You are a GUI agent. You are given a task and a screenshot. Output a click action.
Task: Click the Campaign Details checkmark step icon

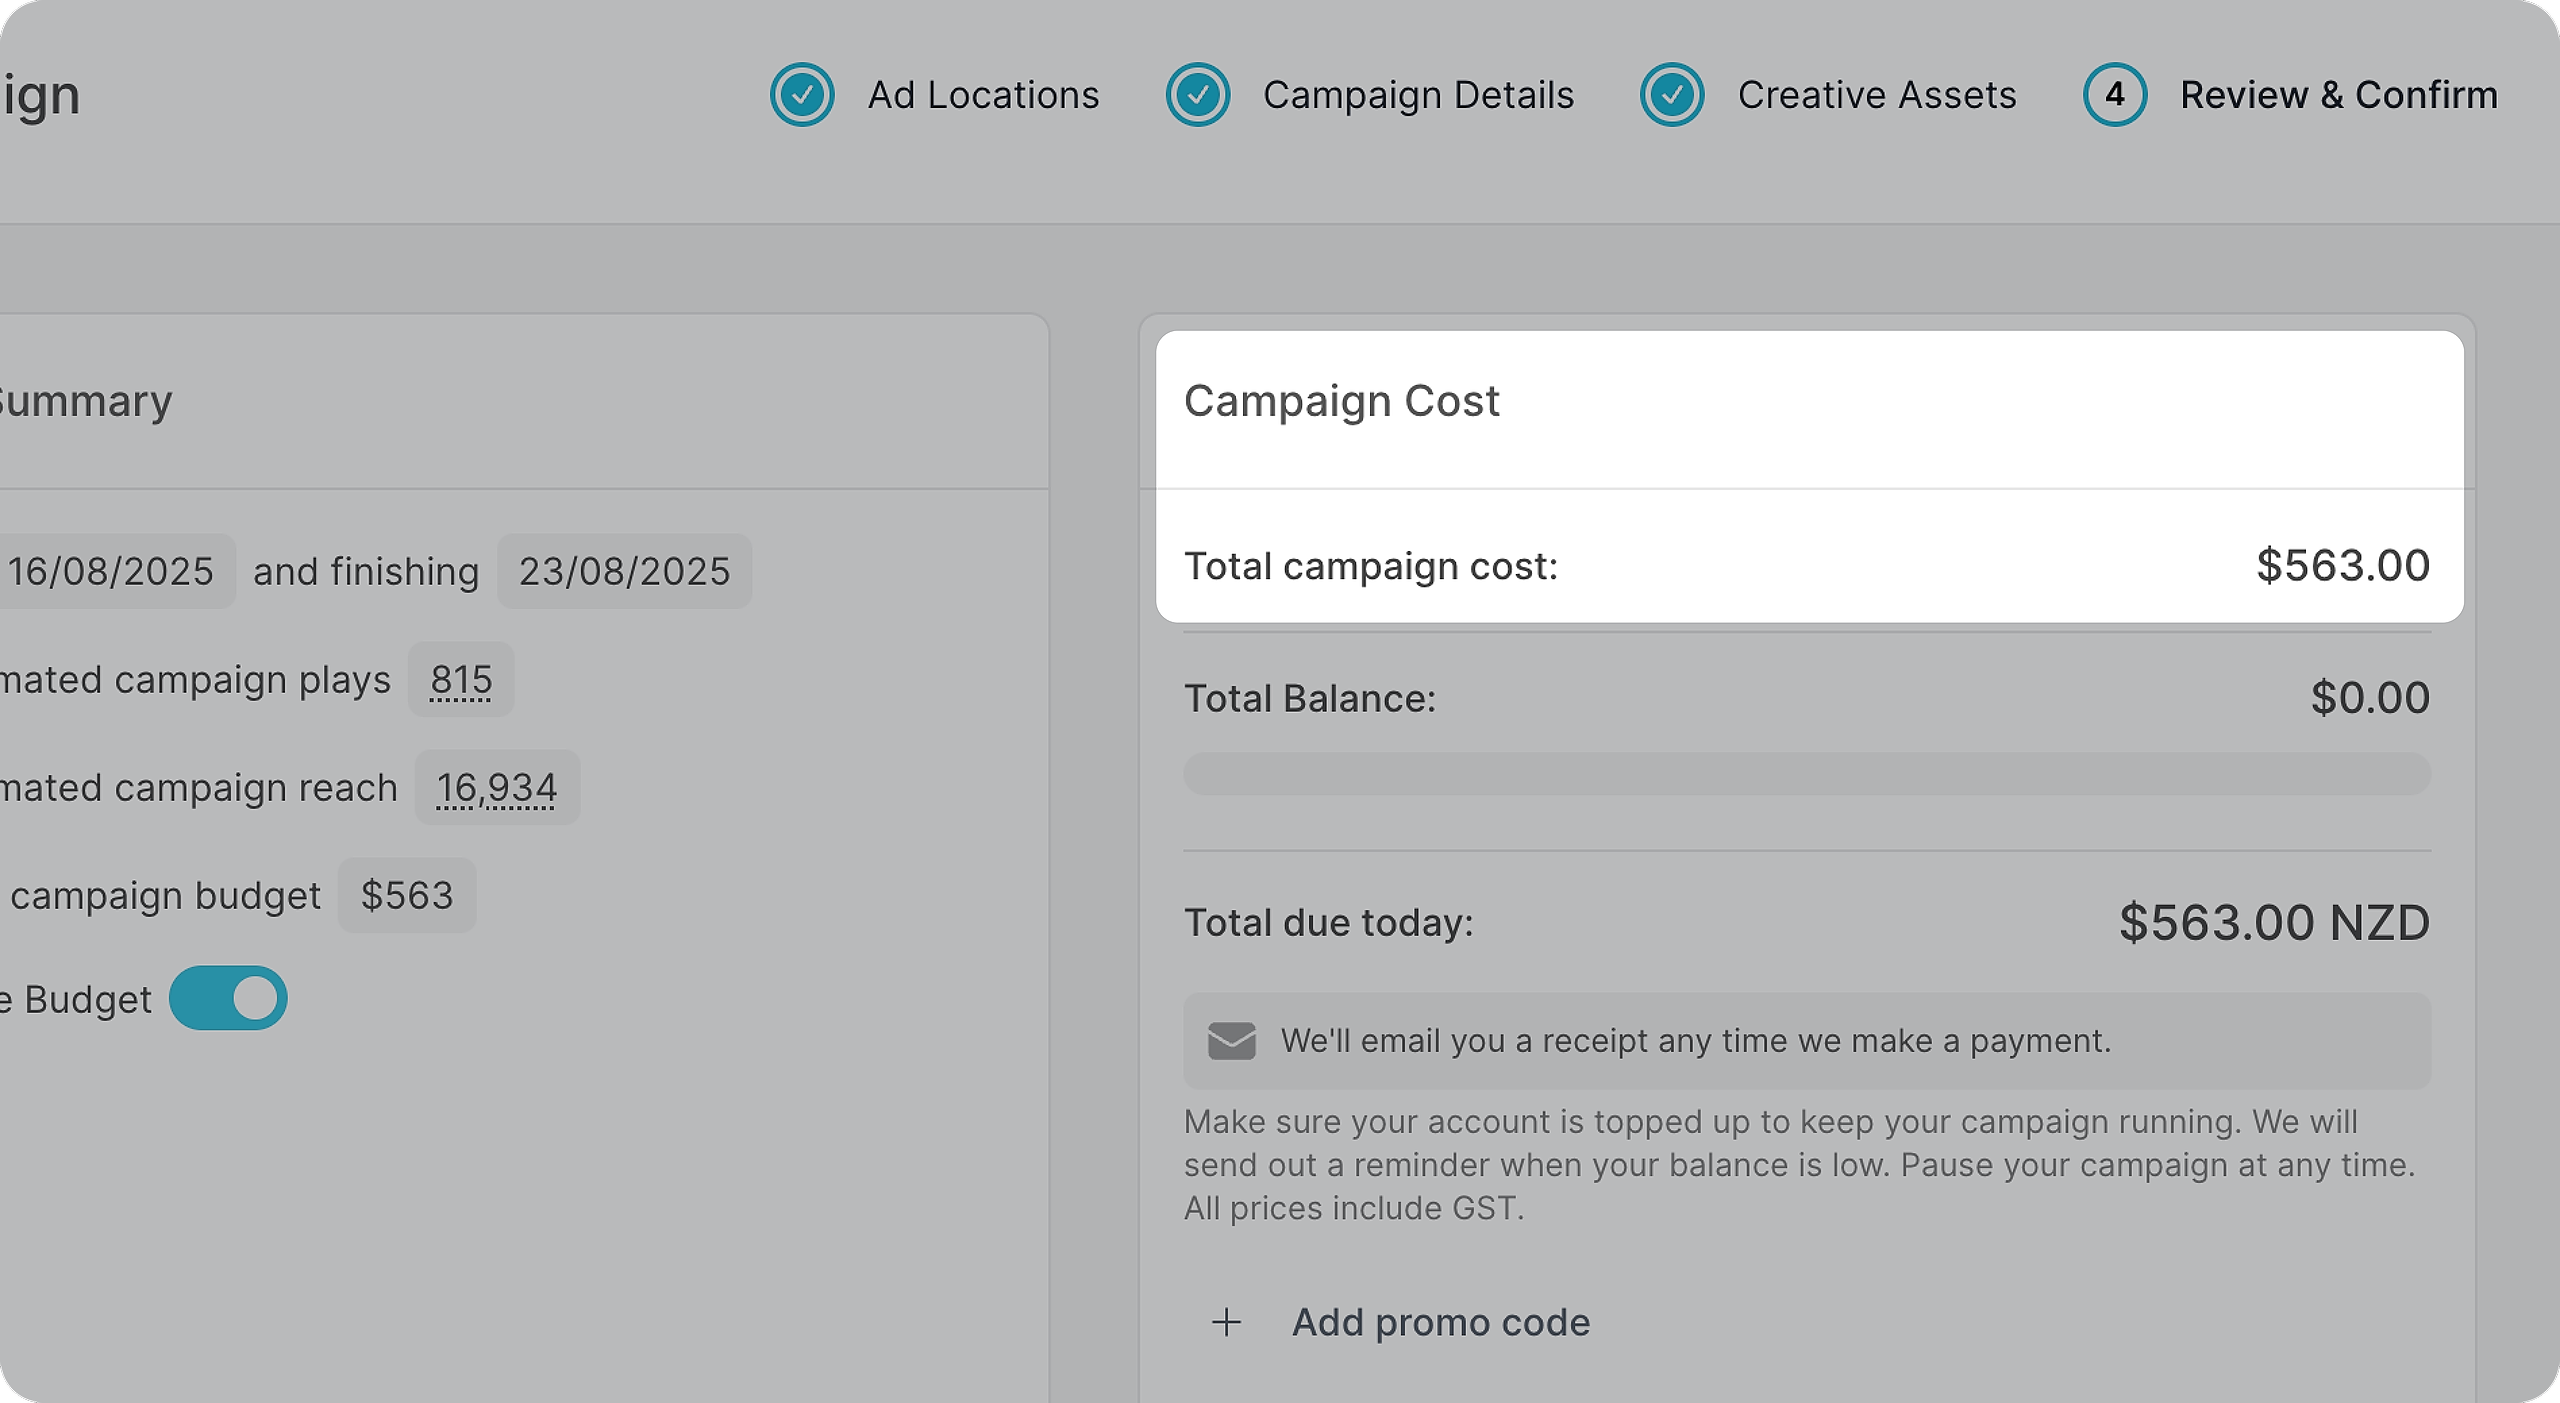(1197, 95)
